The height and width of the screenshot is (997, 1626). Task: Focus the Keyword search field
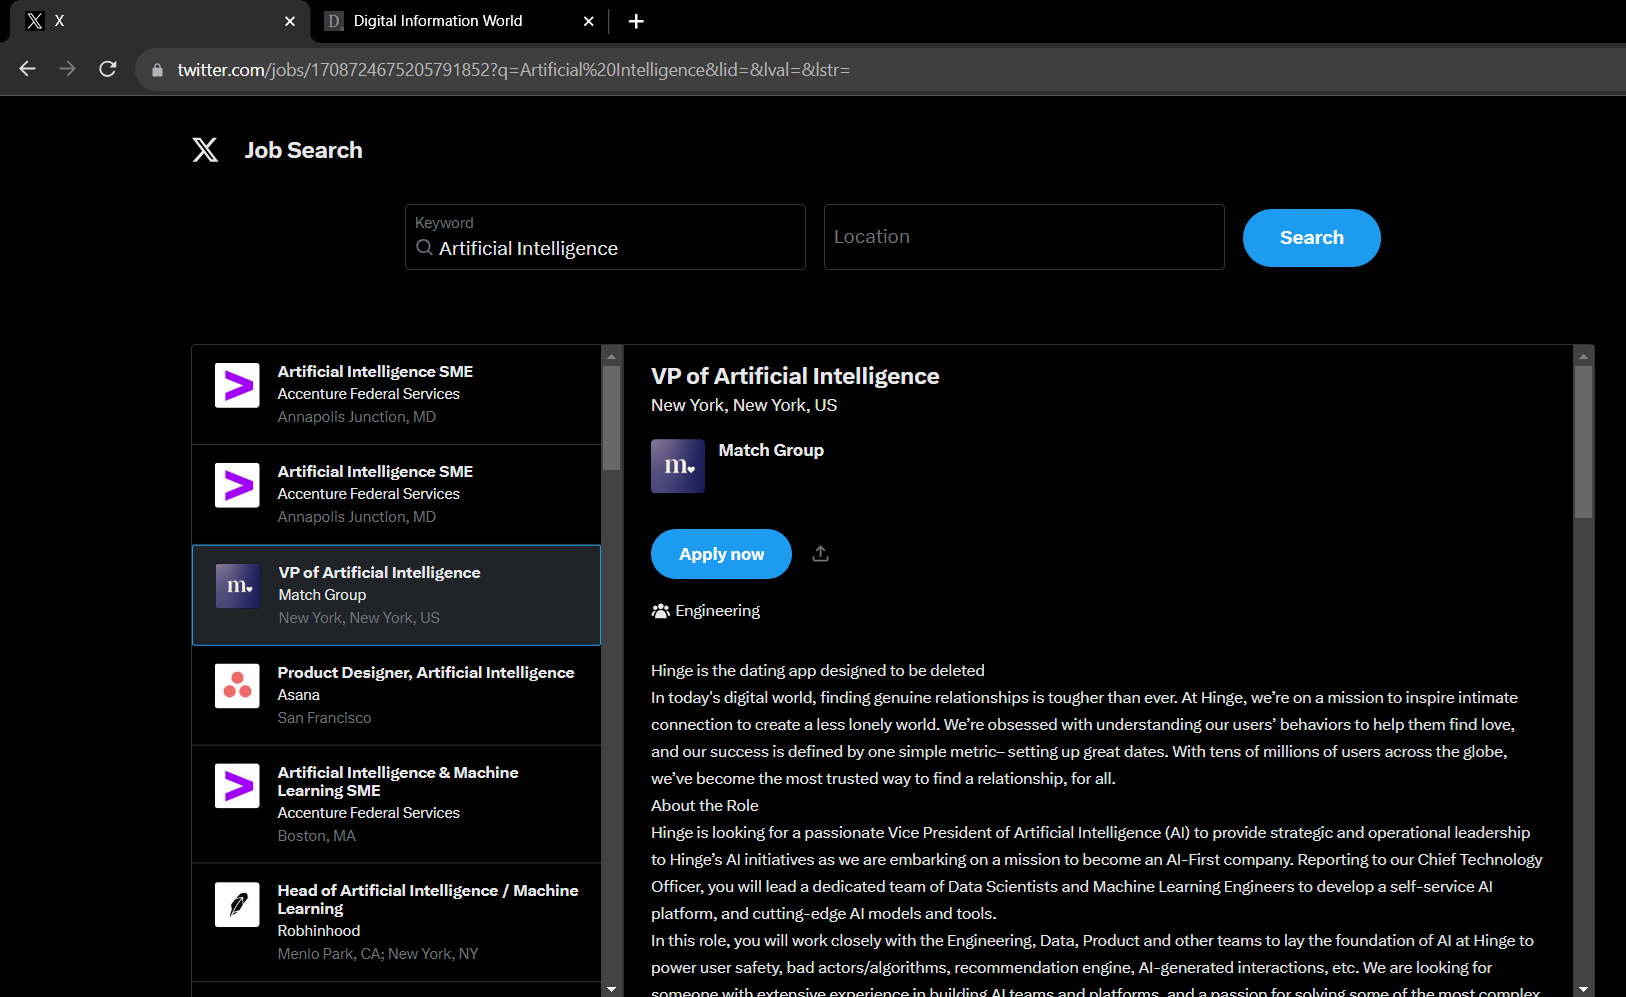[x=605, y=237]
